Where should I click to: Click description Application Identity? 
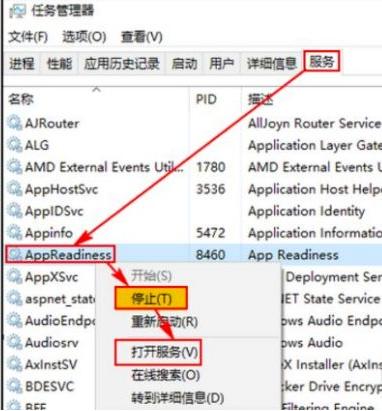[306, 211]
